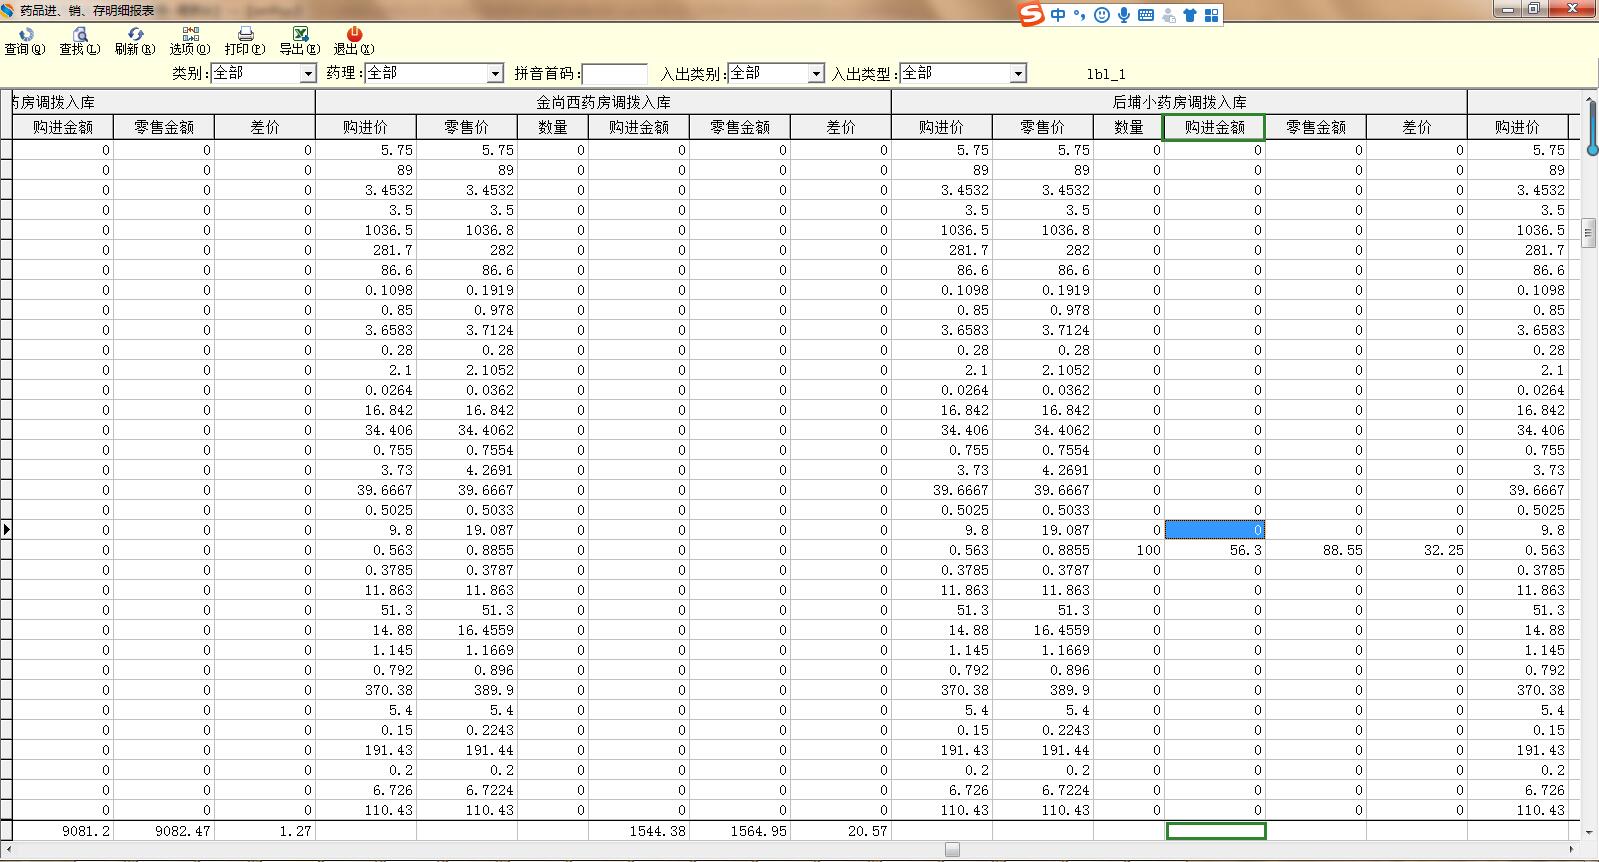Expand the 类别 dropdown

(308, 74)
